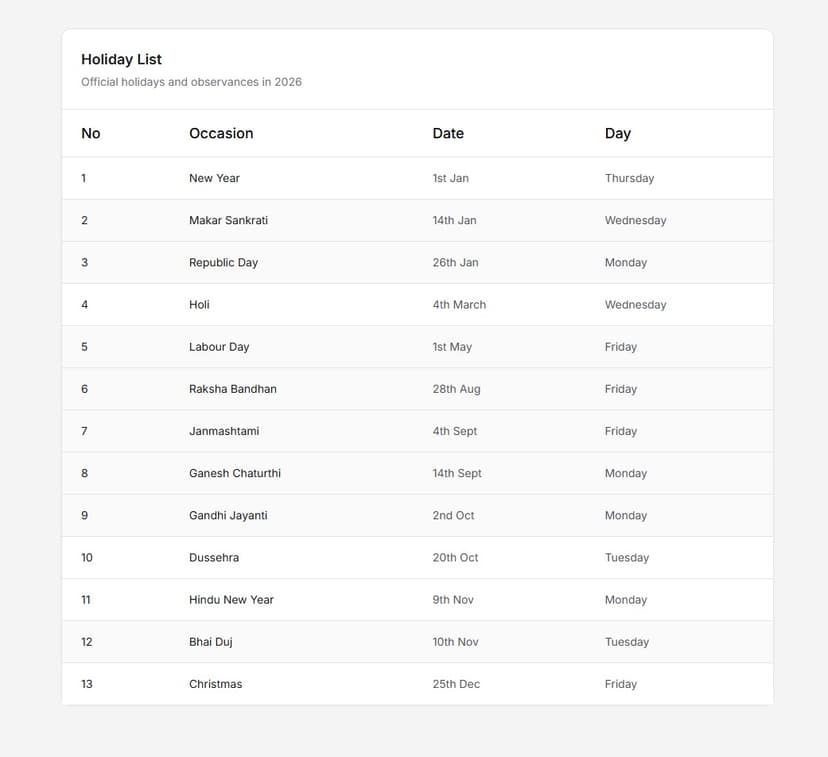828x757 pixels.
Task: Click Thursday in the New Year row
Action: [629, 178]
